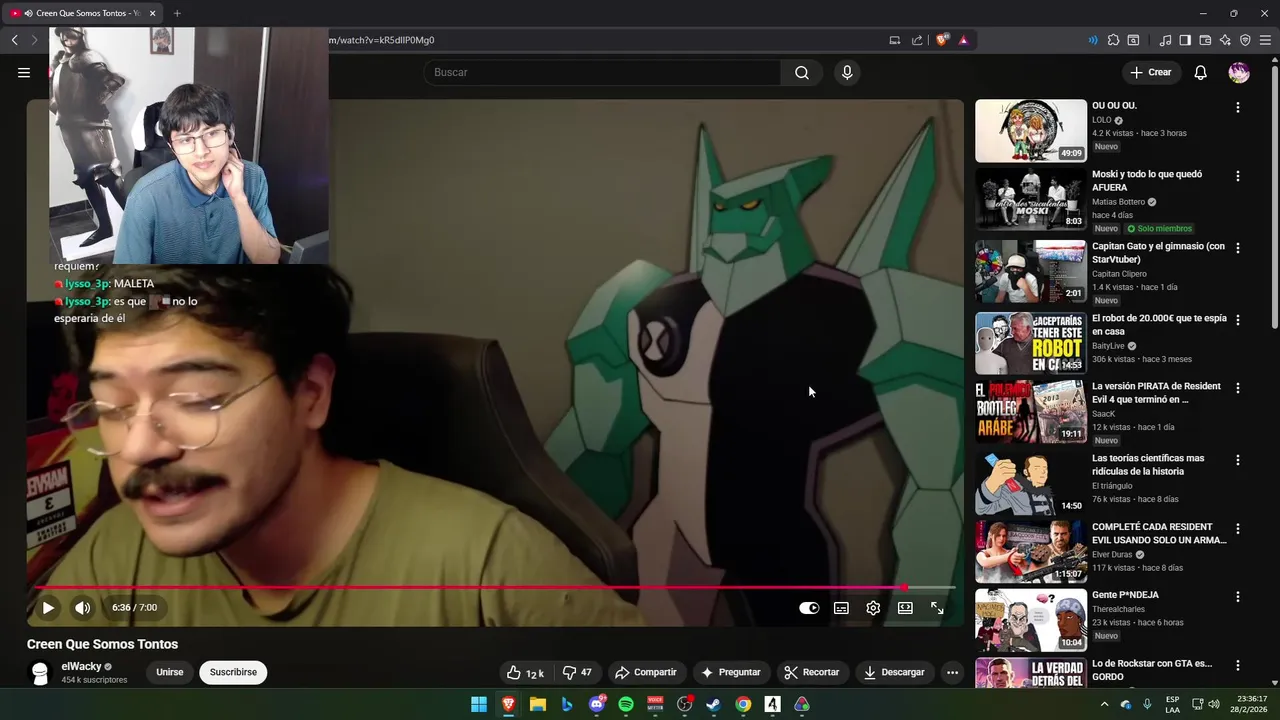Toggle the autoplay switch
Screen dimensions: 1280x720
809,608
